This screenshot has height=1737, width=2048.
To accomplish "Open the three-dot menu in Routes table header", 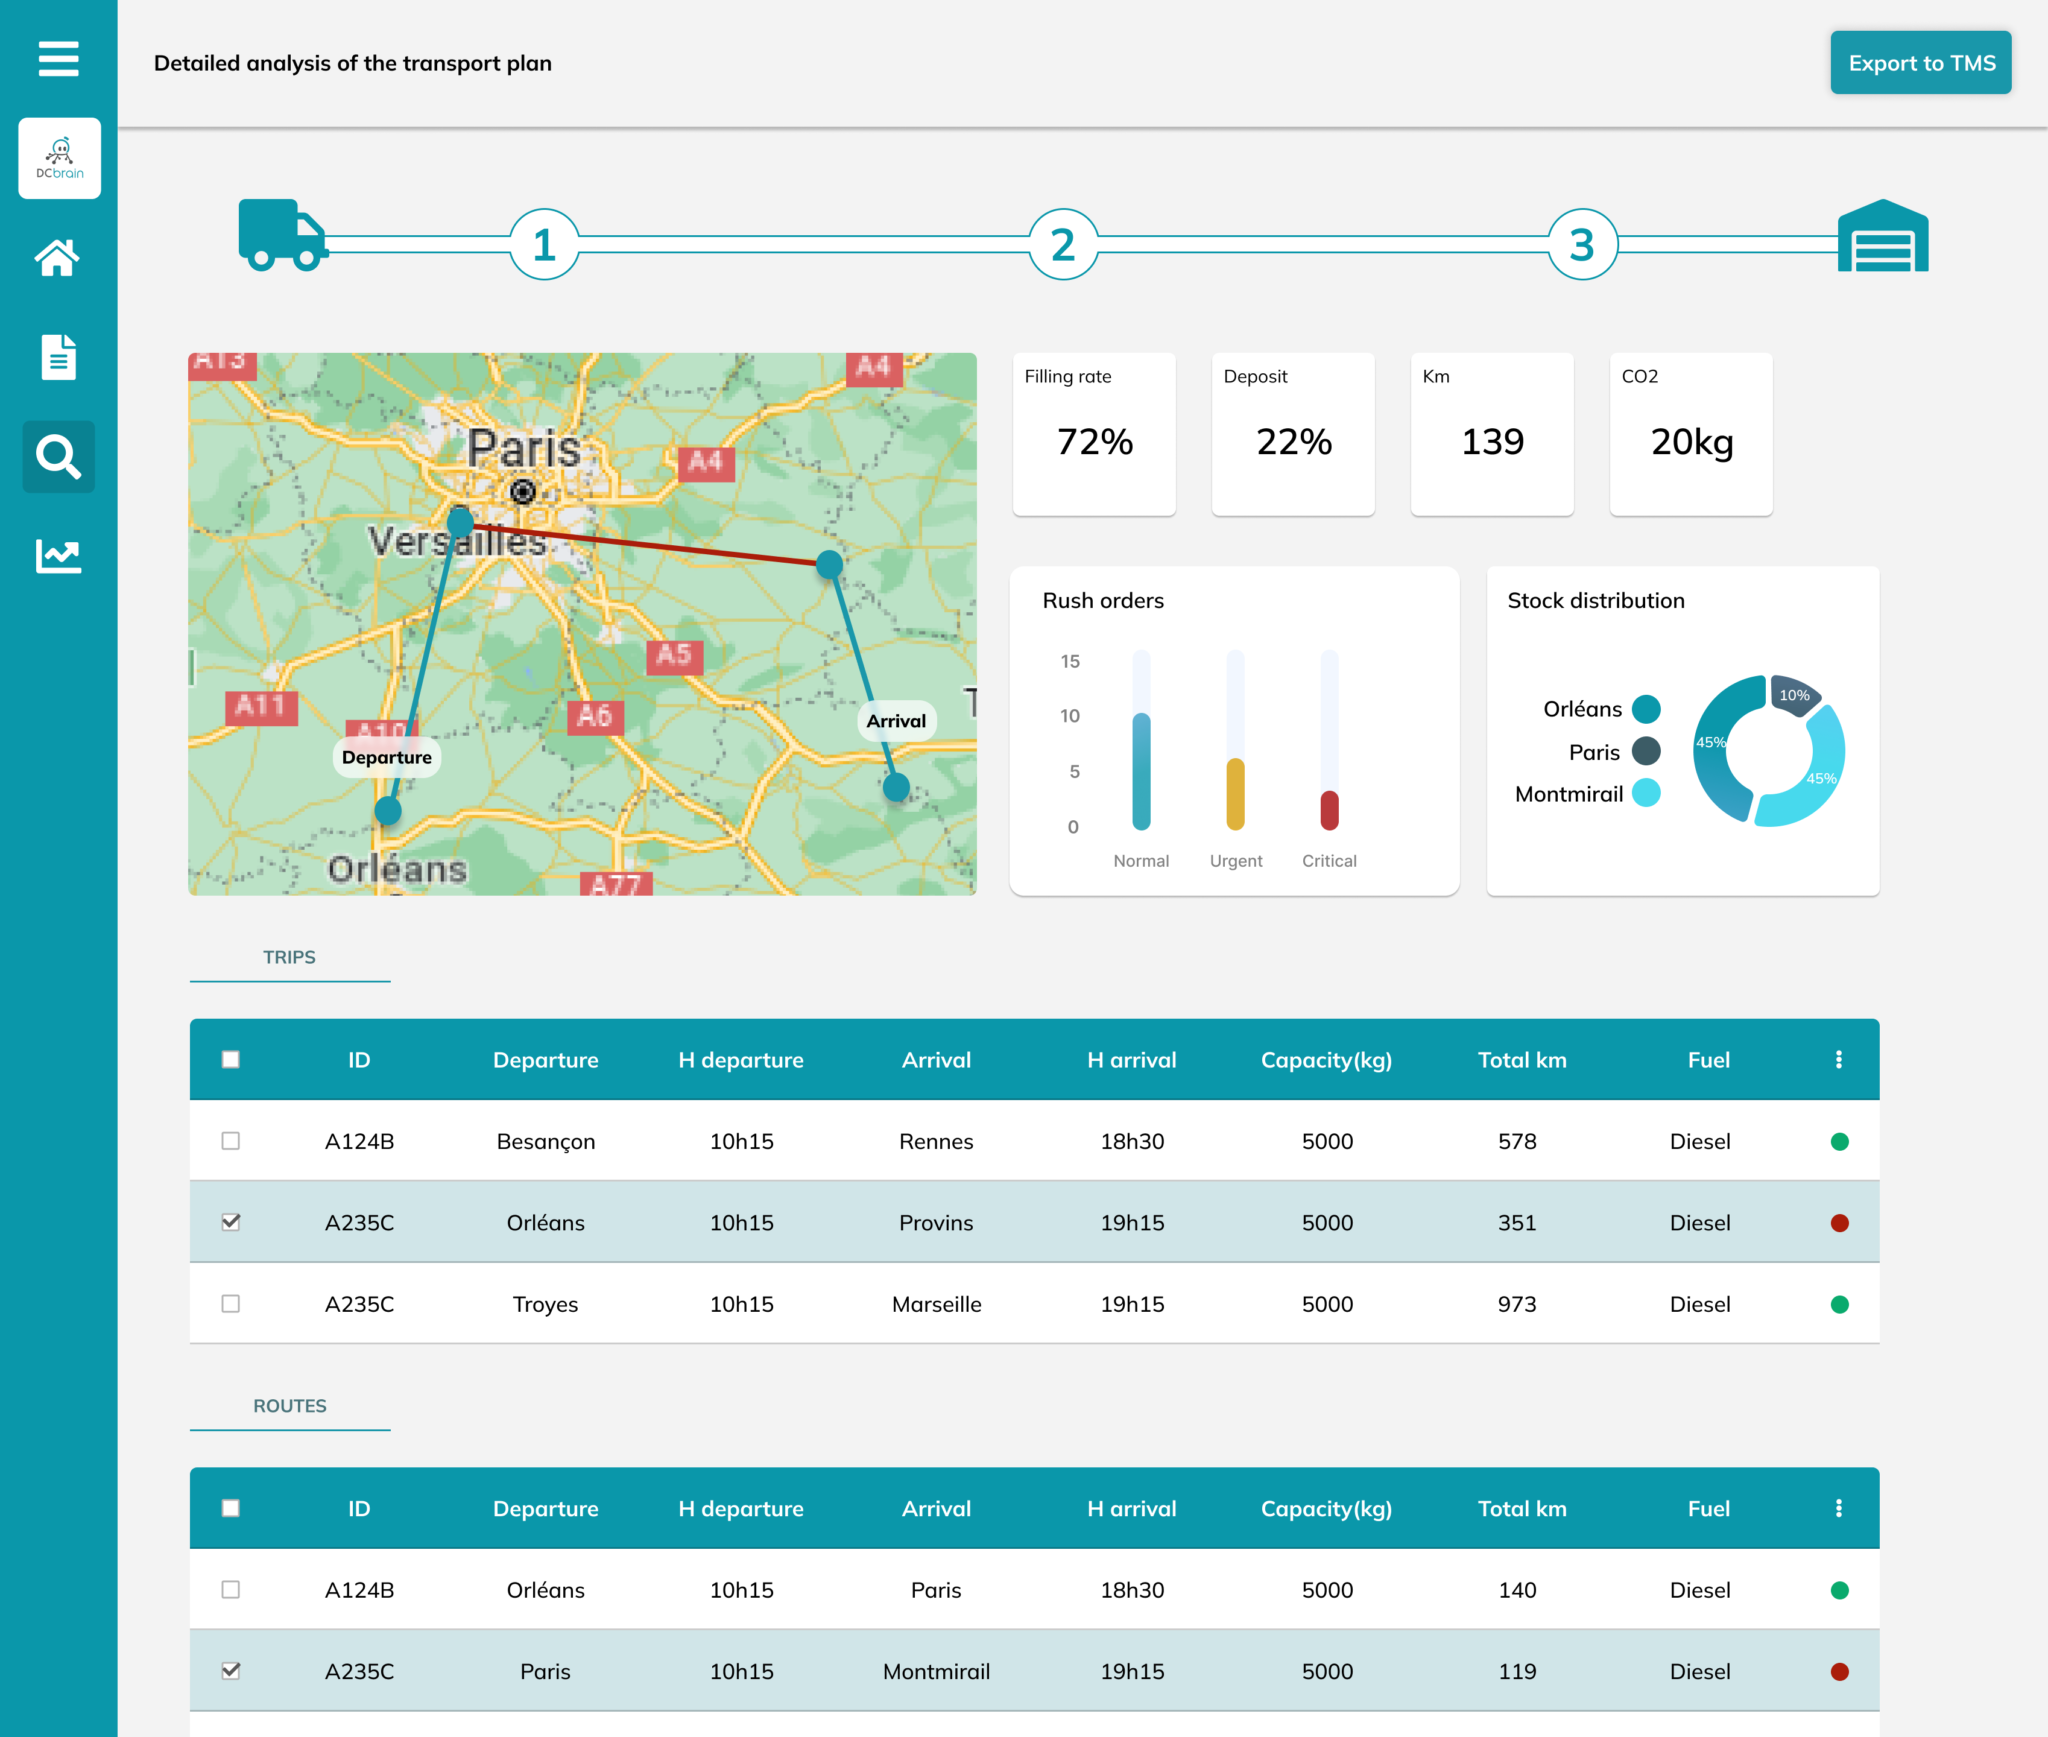I will coord(1838,1508).
